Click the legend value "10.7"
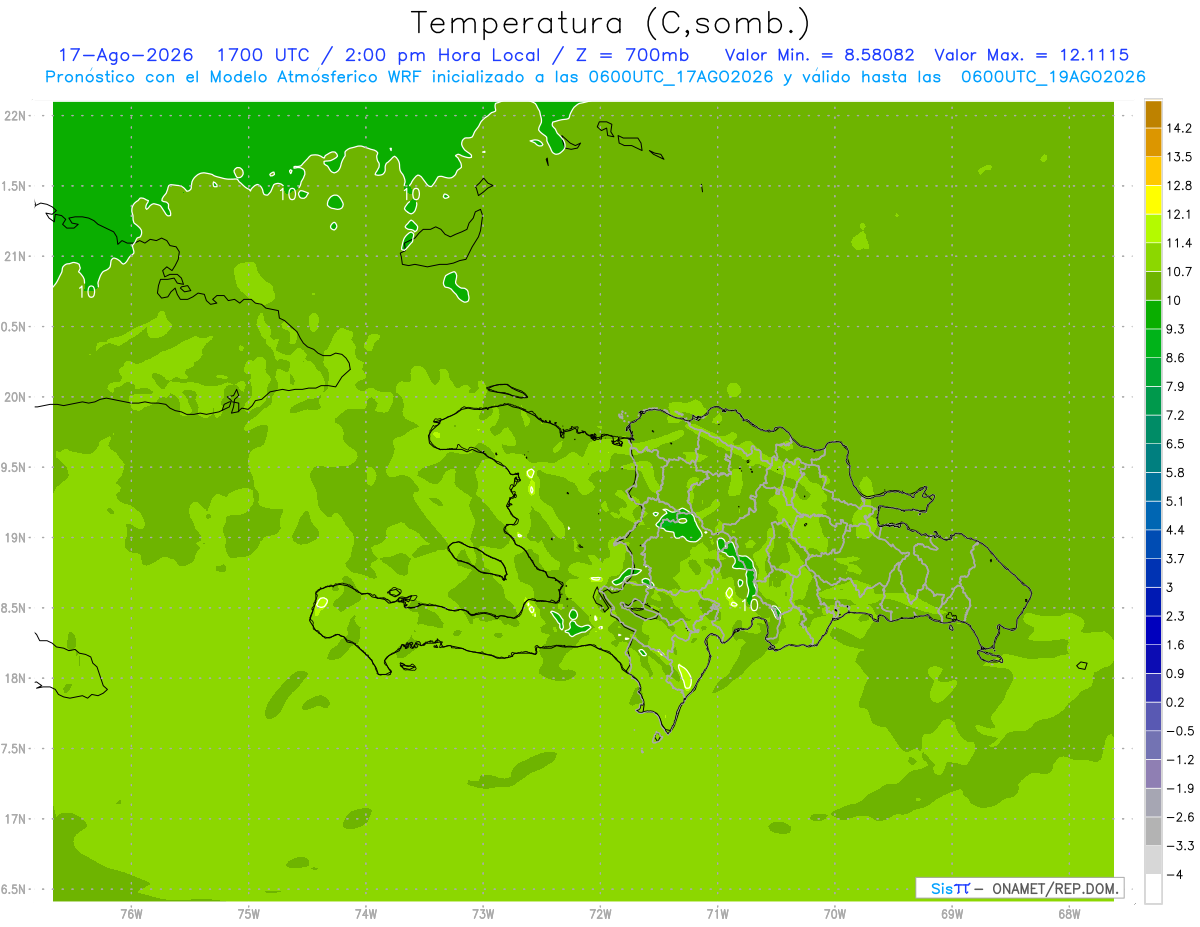Screen dimensions: 1200x927 pos(1179,272)
